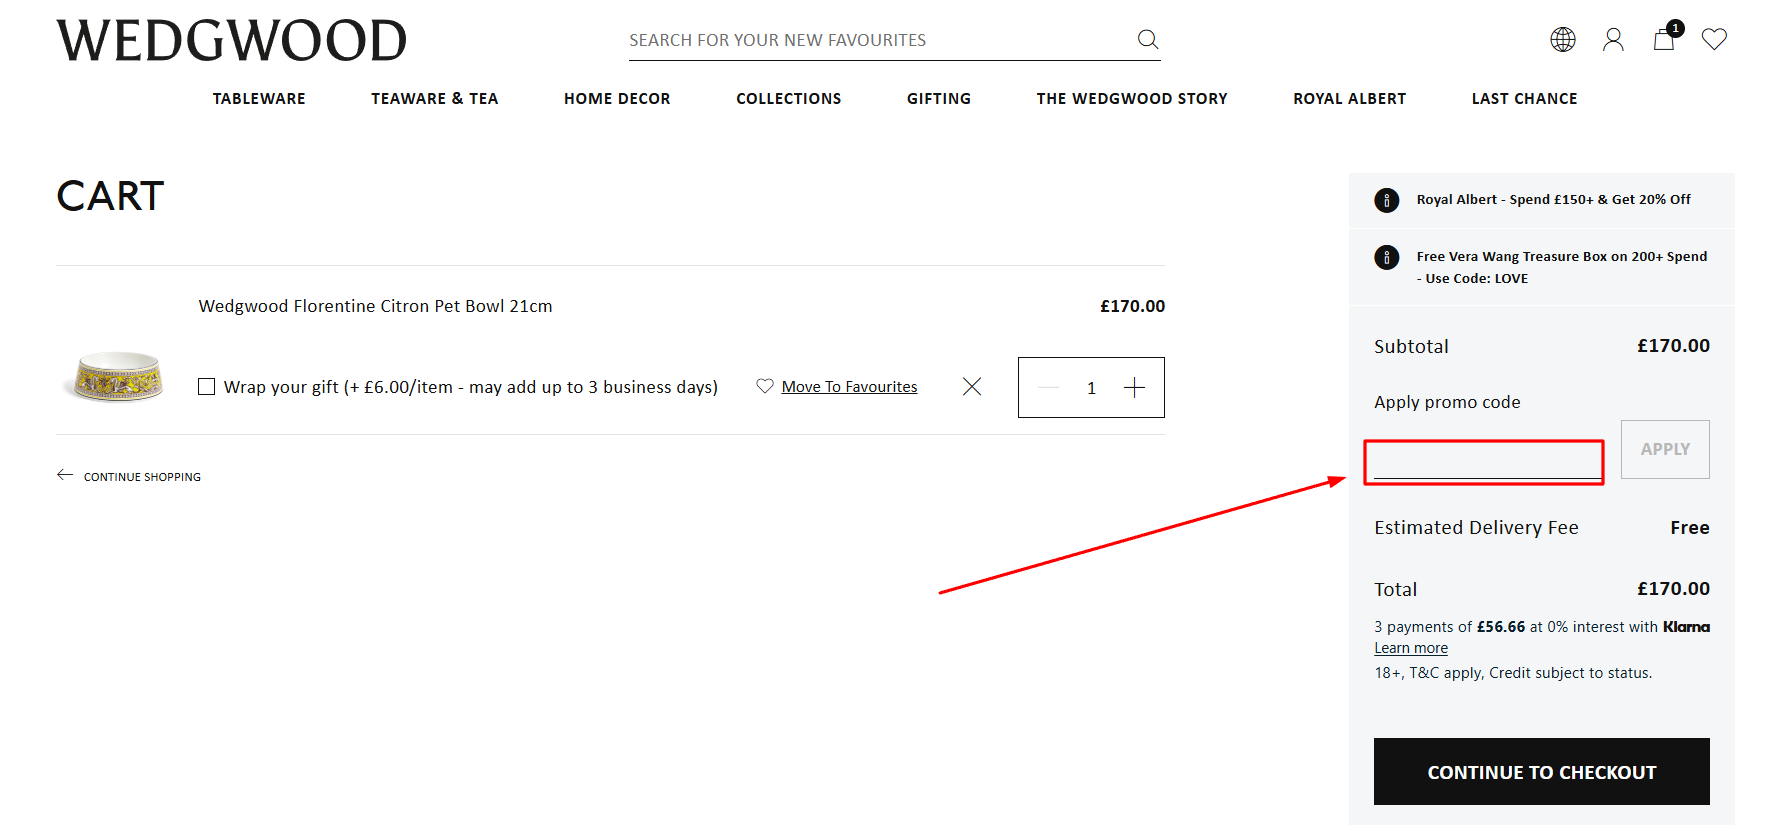1770x825 pixels.
Task: Click Continue to Checkout button
Action: (1542, 772)
